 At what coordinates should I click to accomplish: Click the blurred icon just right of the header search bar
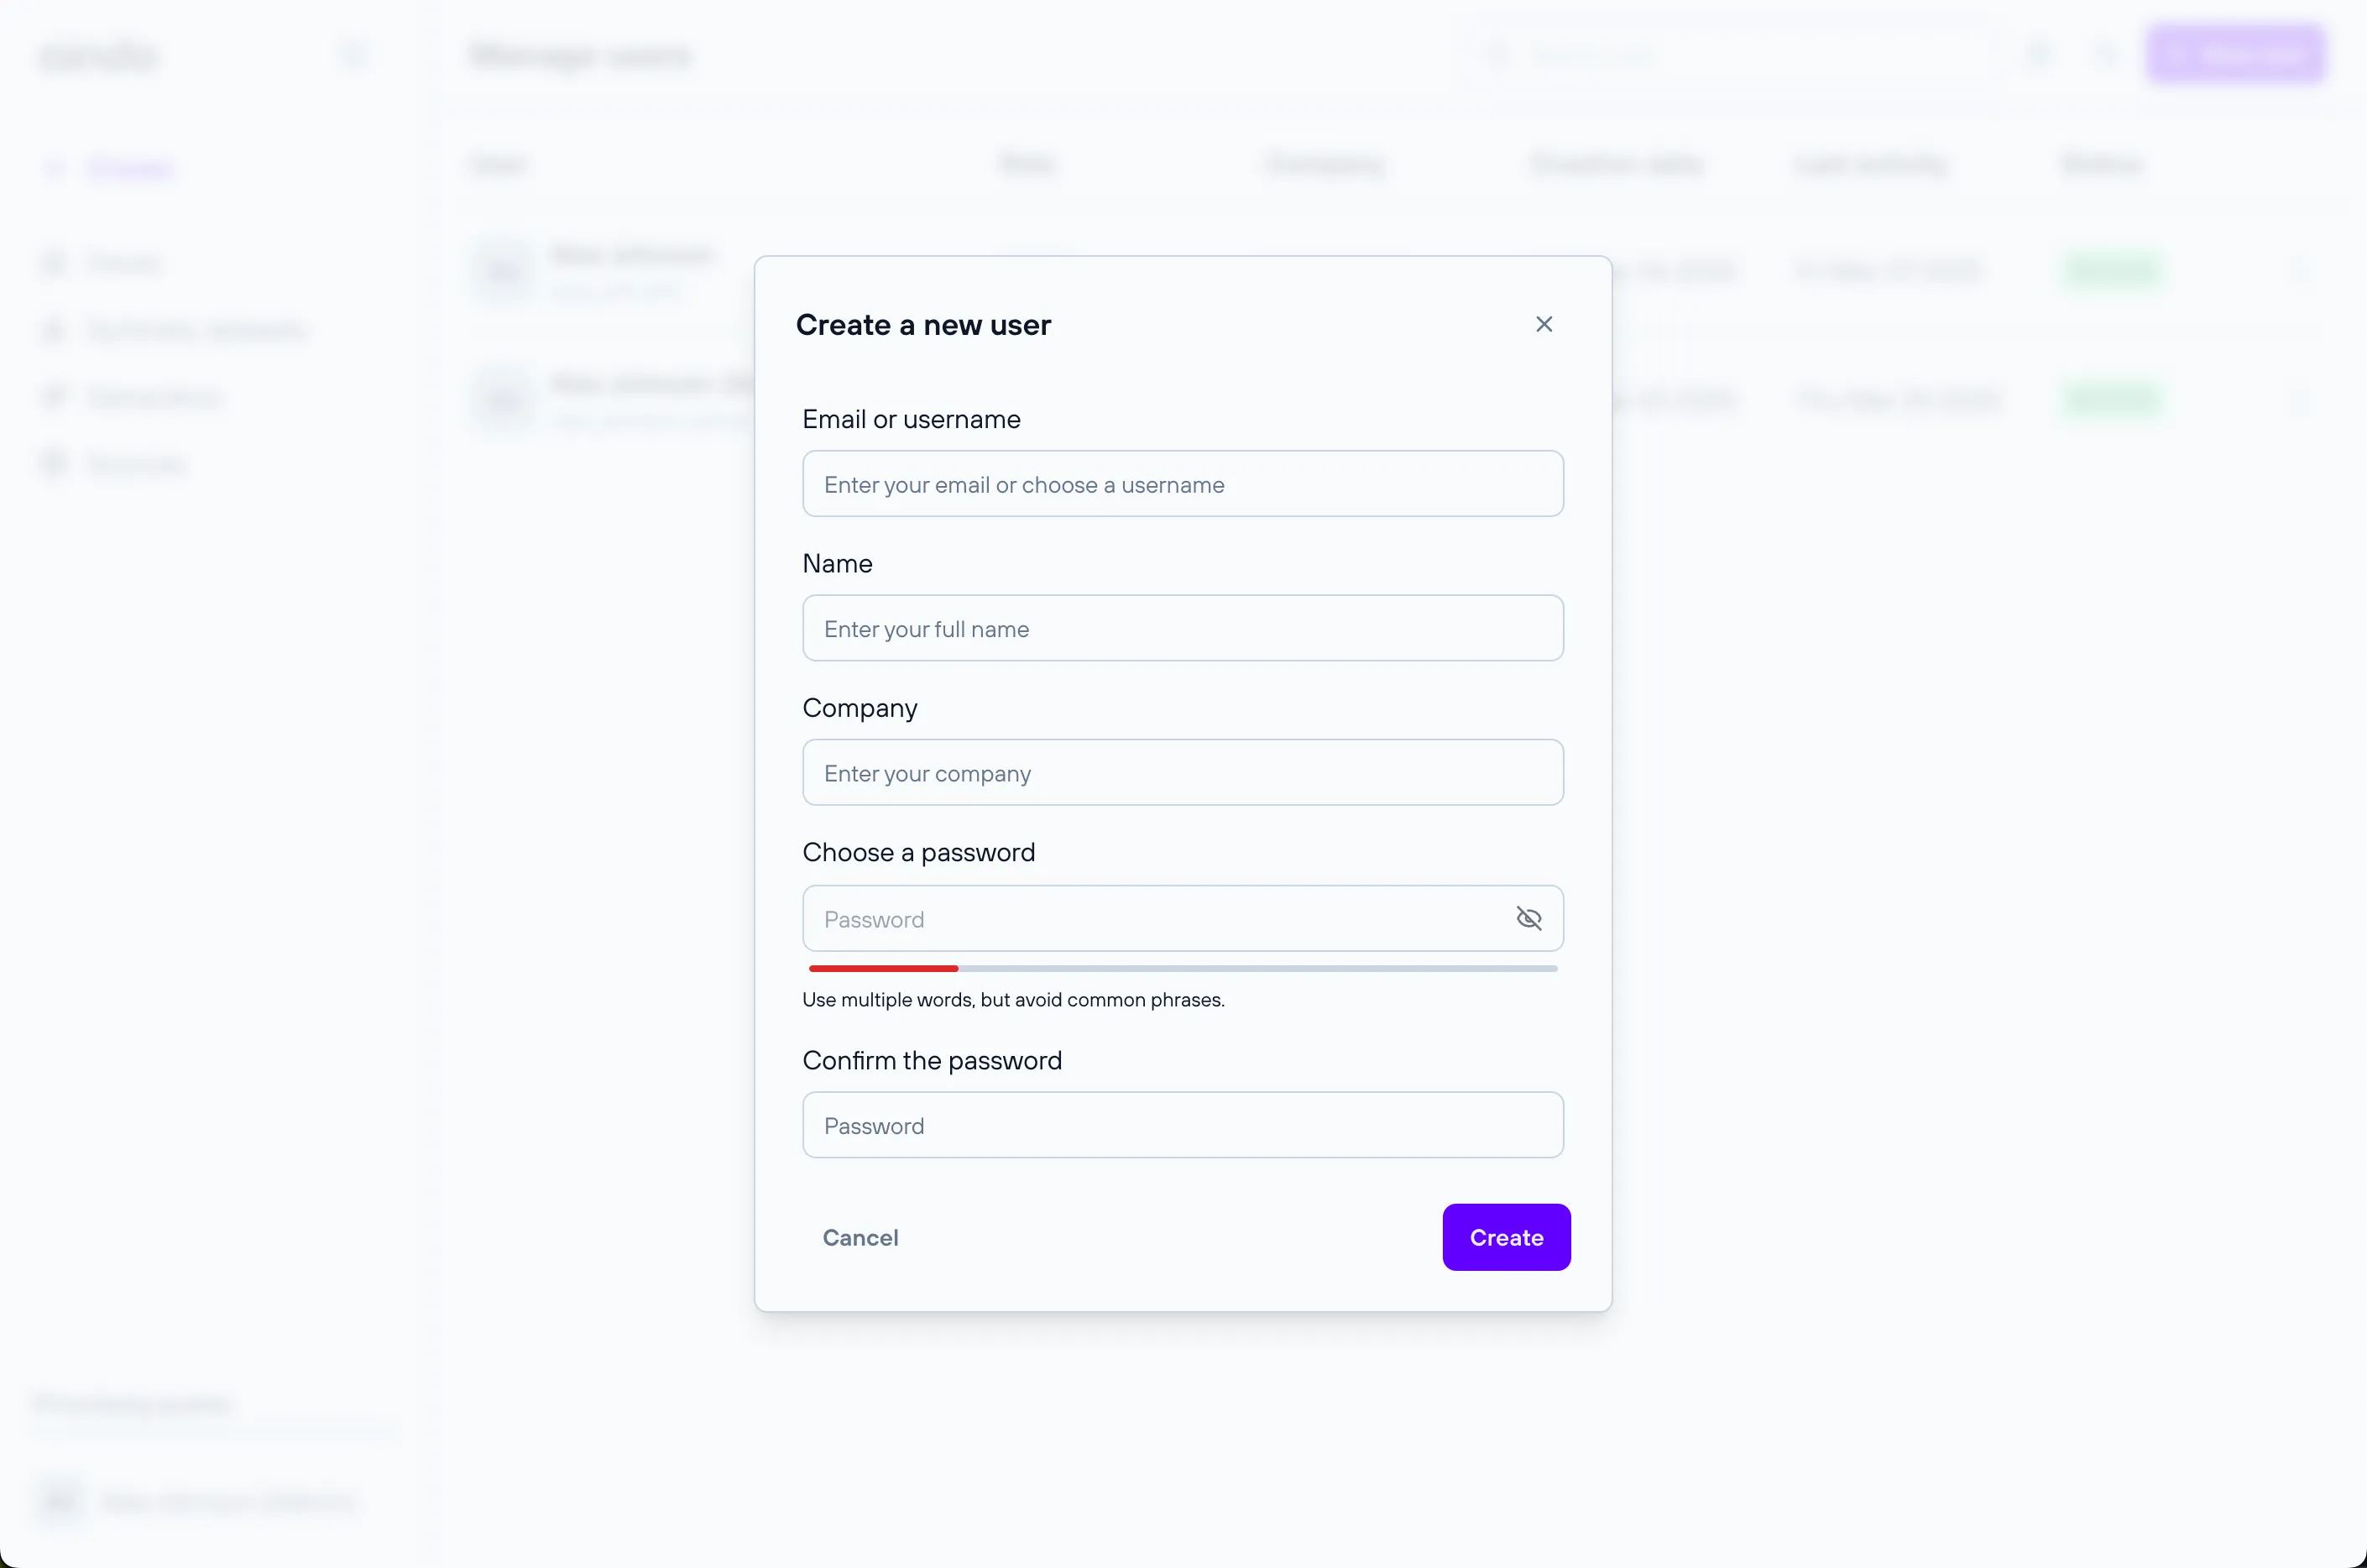point(2038,55)
